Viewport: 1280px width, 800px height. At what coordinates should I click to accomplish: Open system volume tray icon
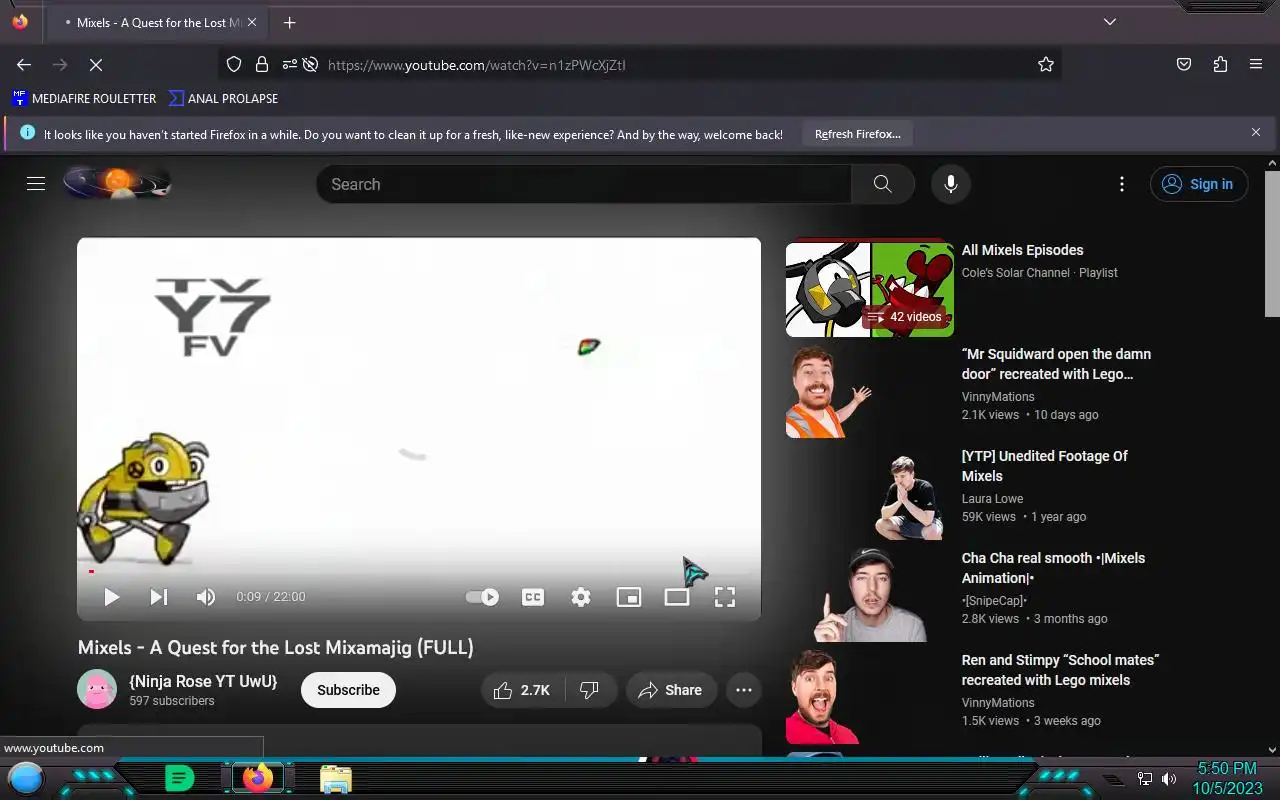click(x=1169, y=779)
